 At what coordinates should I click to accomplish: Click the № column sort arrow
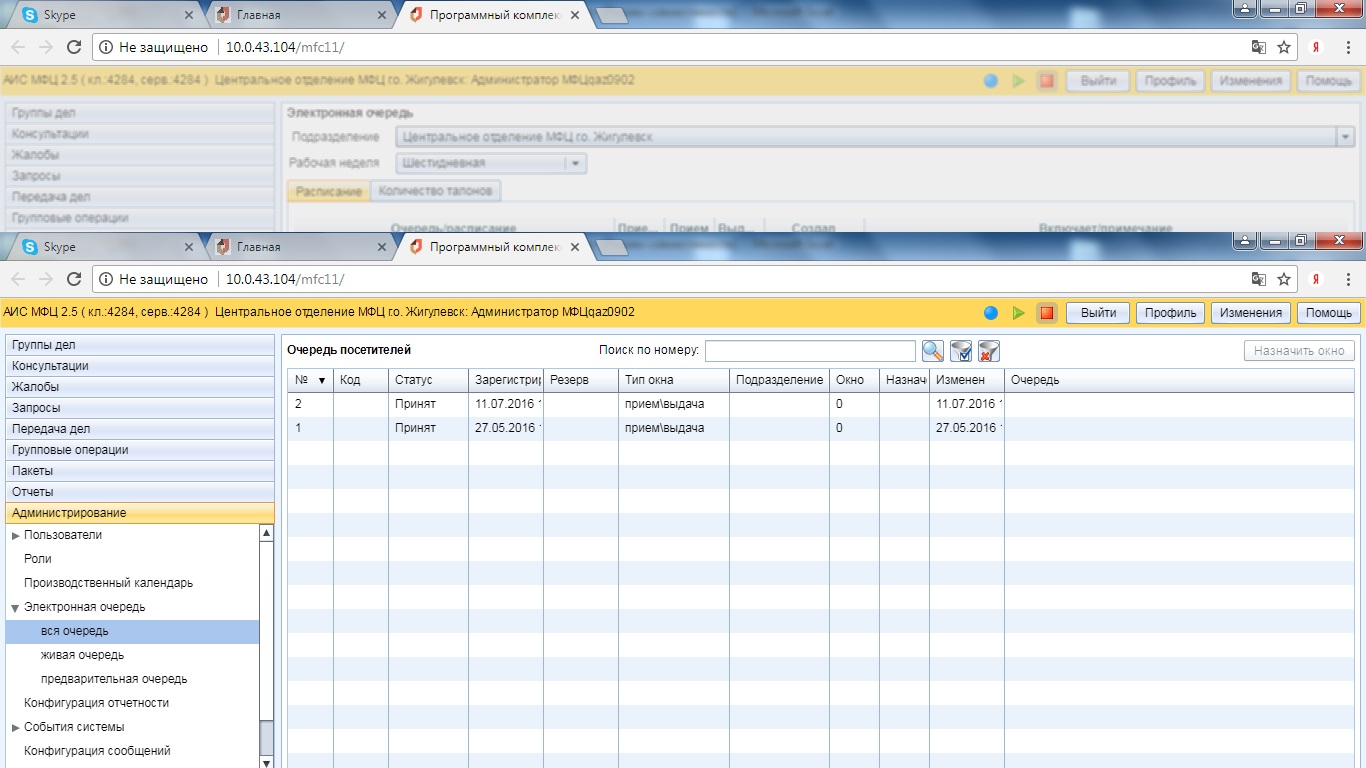(322, 380)
